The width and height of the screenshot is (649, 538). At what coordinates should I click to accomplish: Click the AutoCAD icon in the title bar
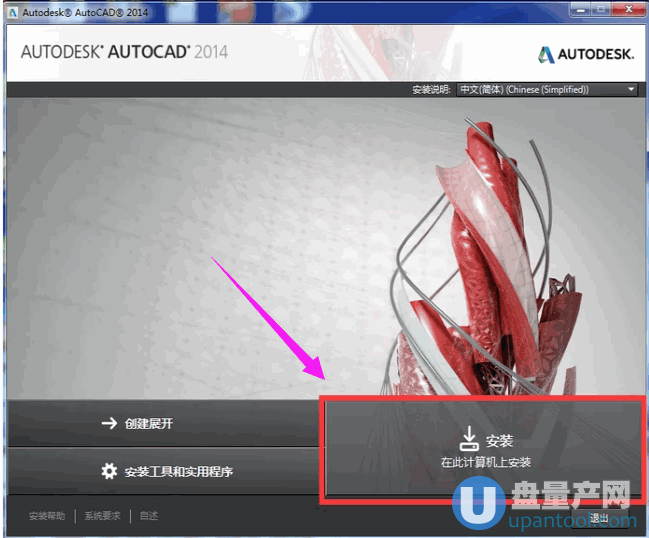pos(13,12)
